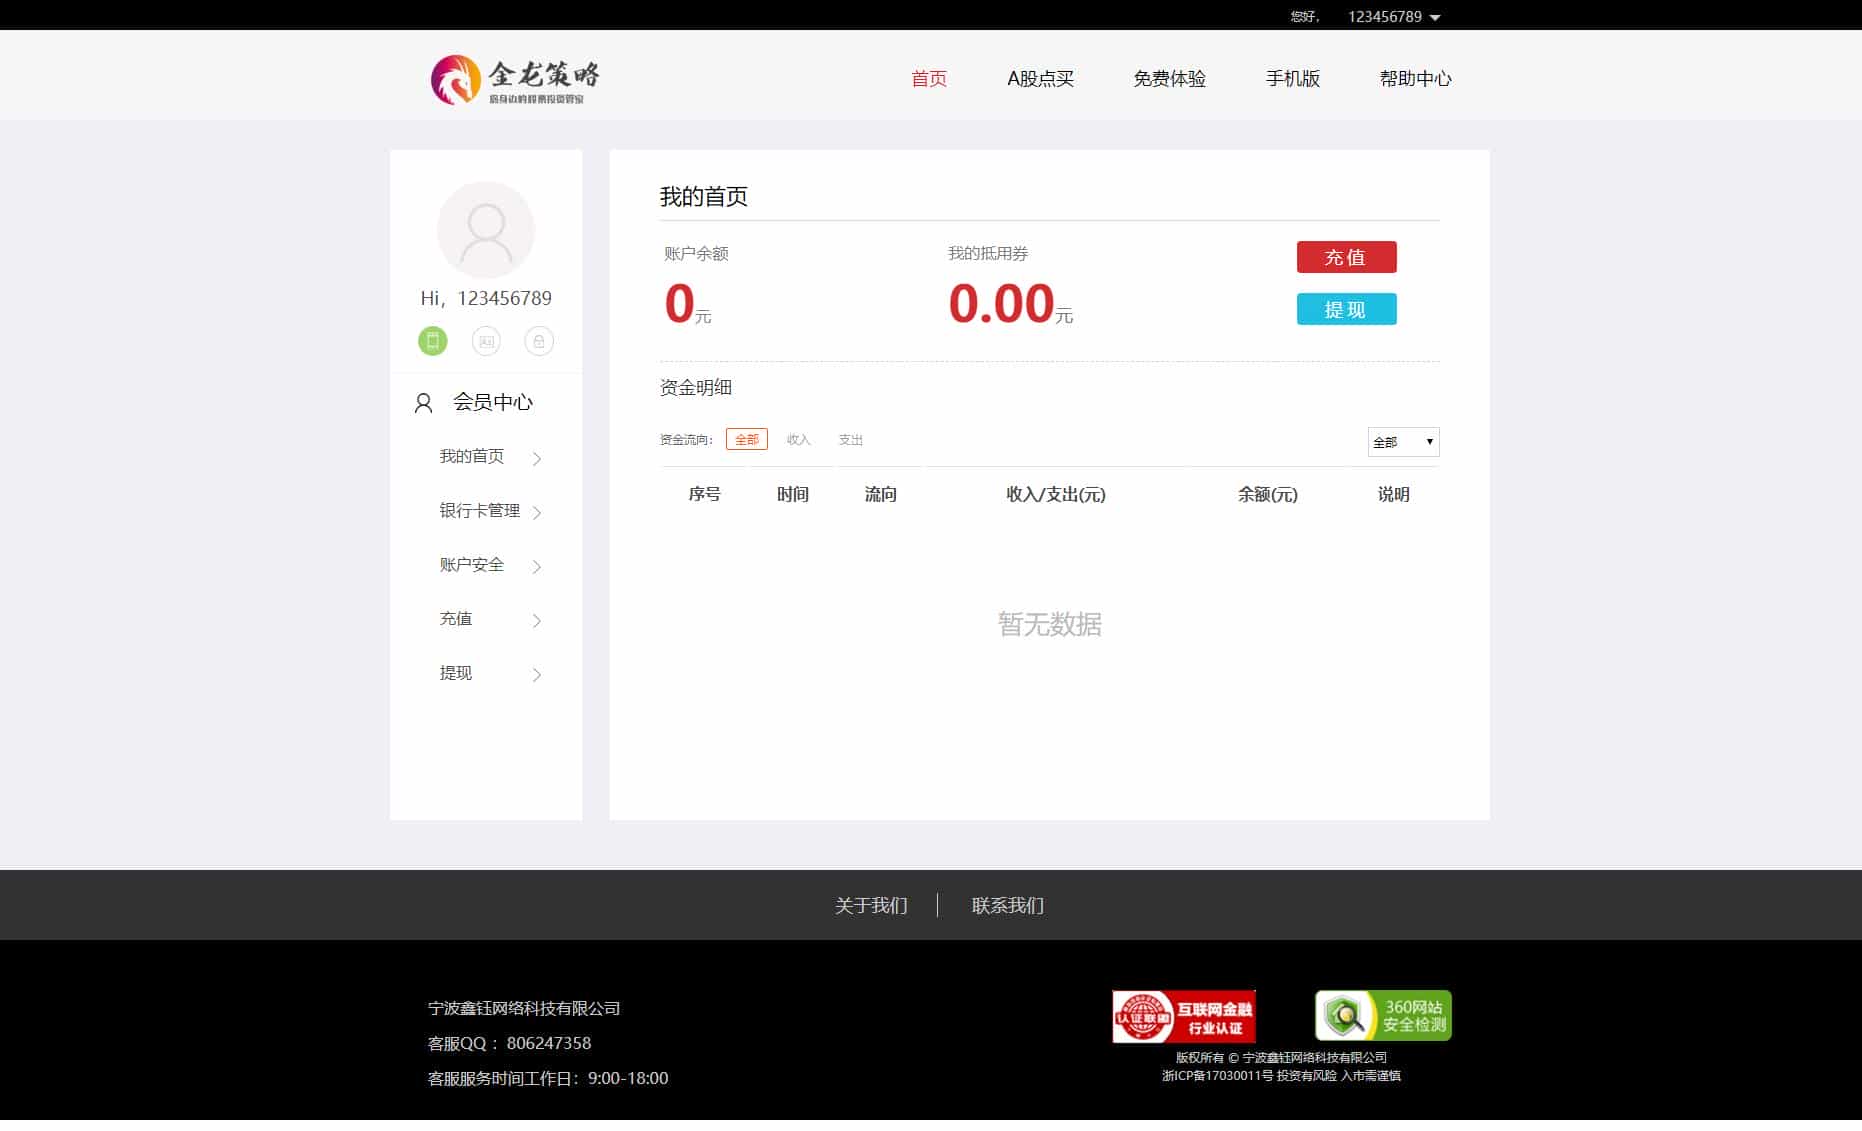Screen dimensions: 1862x1131
Task: Click the 浙ICP备17030011号 footer text
Action: [1217, 1076]
